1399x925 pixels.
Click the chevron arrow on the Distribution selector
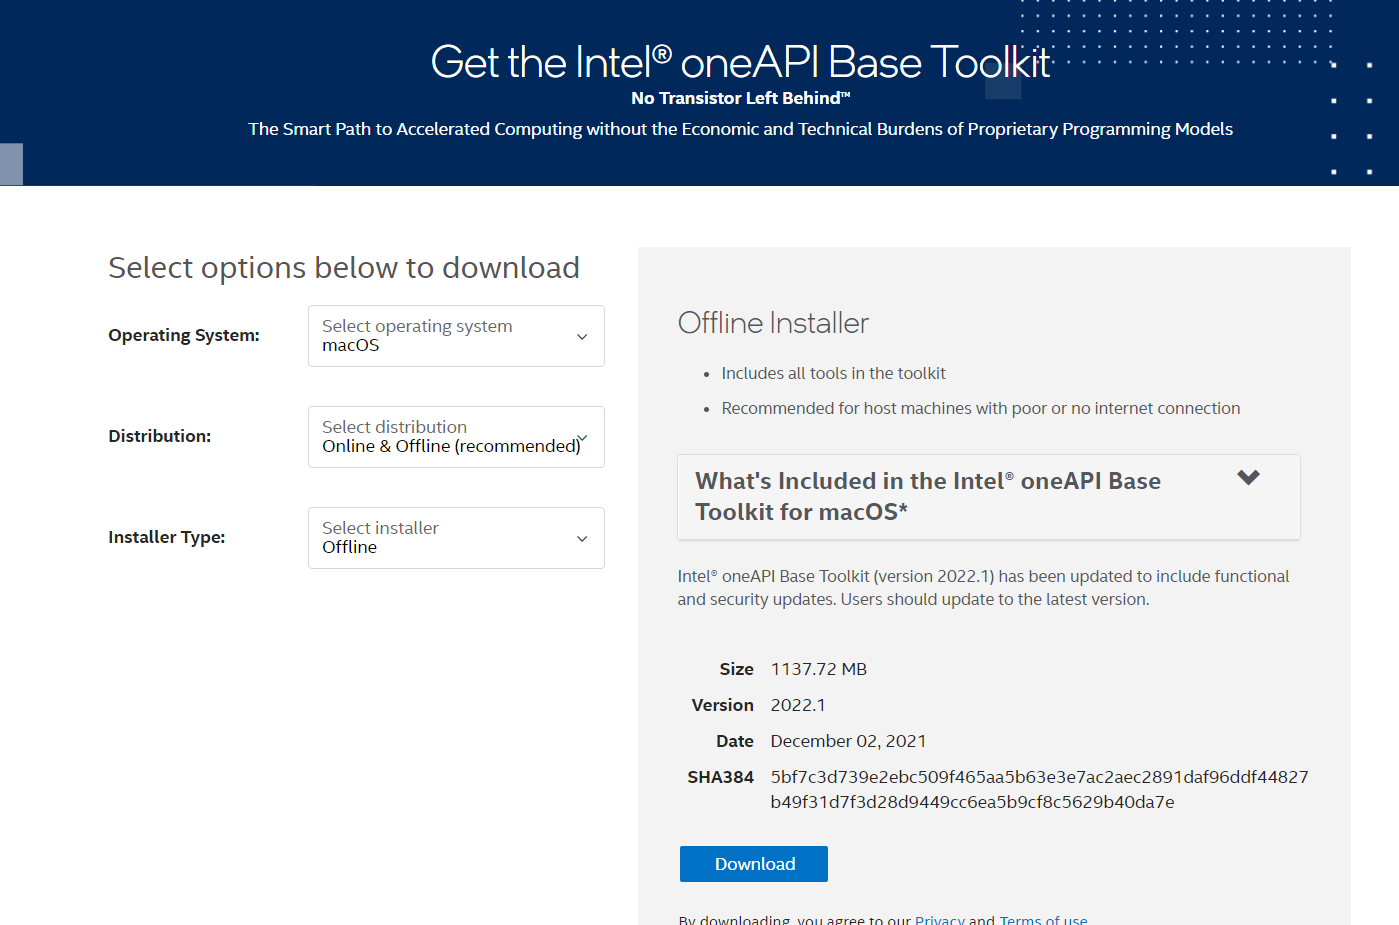(x=581, y=437)
